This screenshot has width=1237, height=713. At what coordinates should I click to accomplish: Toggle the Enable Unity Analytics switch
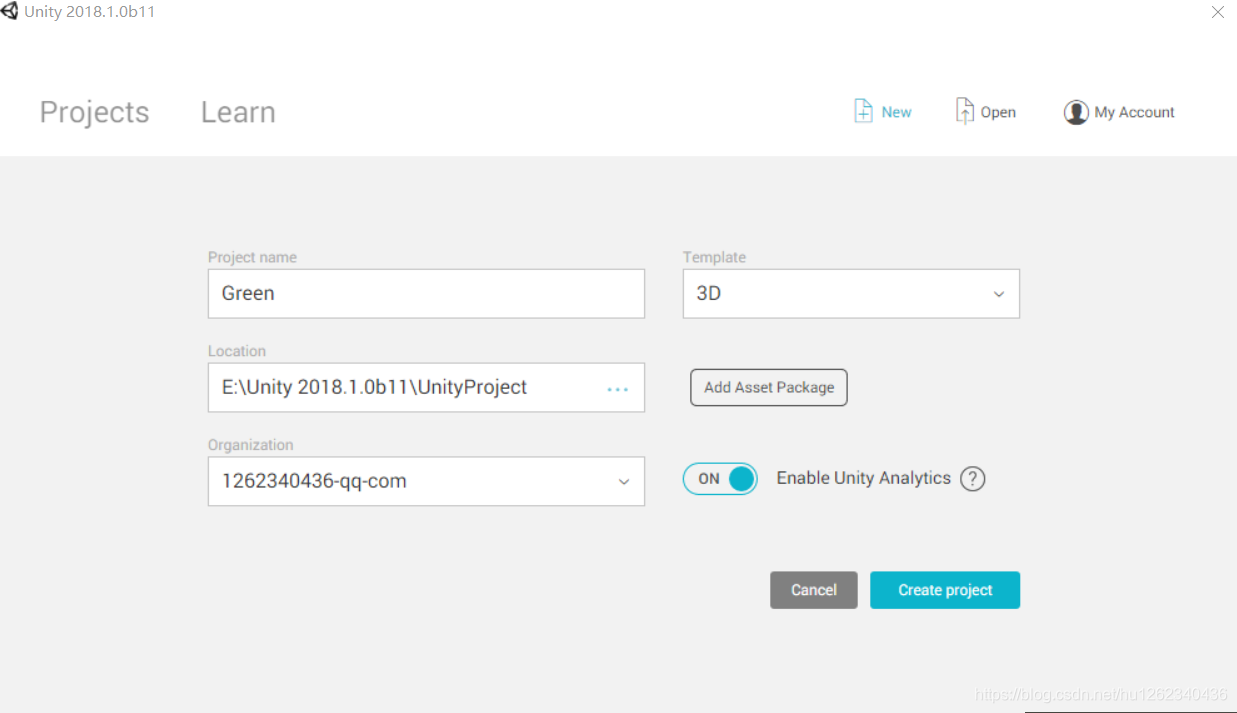pyautogui.click(x=720, y=479)
